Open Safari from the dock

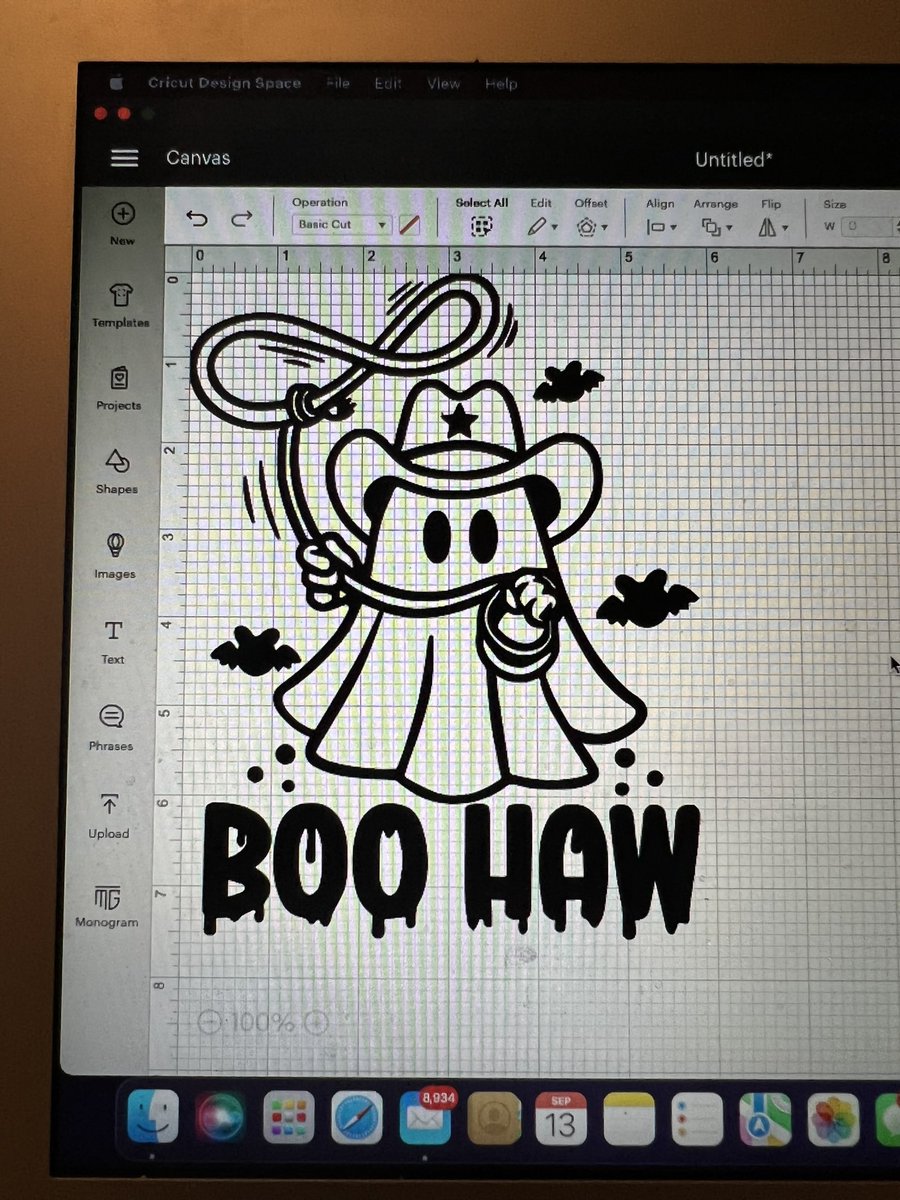click(357, 1118)
